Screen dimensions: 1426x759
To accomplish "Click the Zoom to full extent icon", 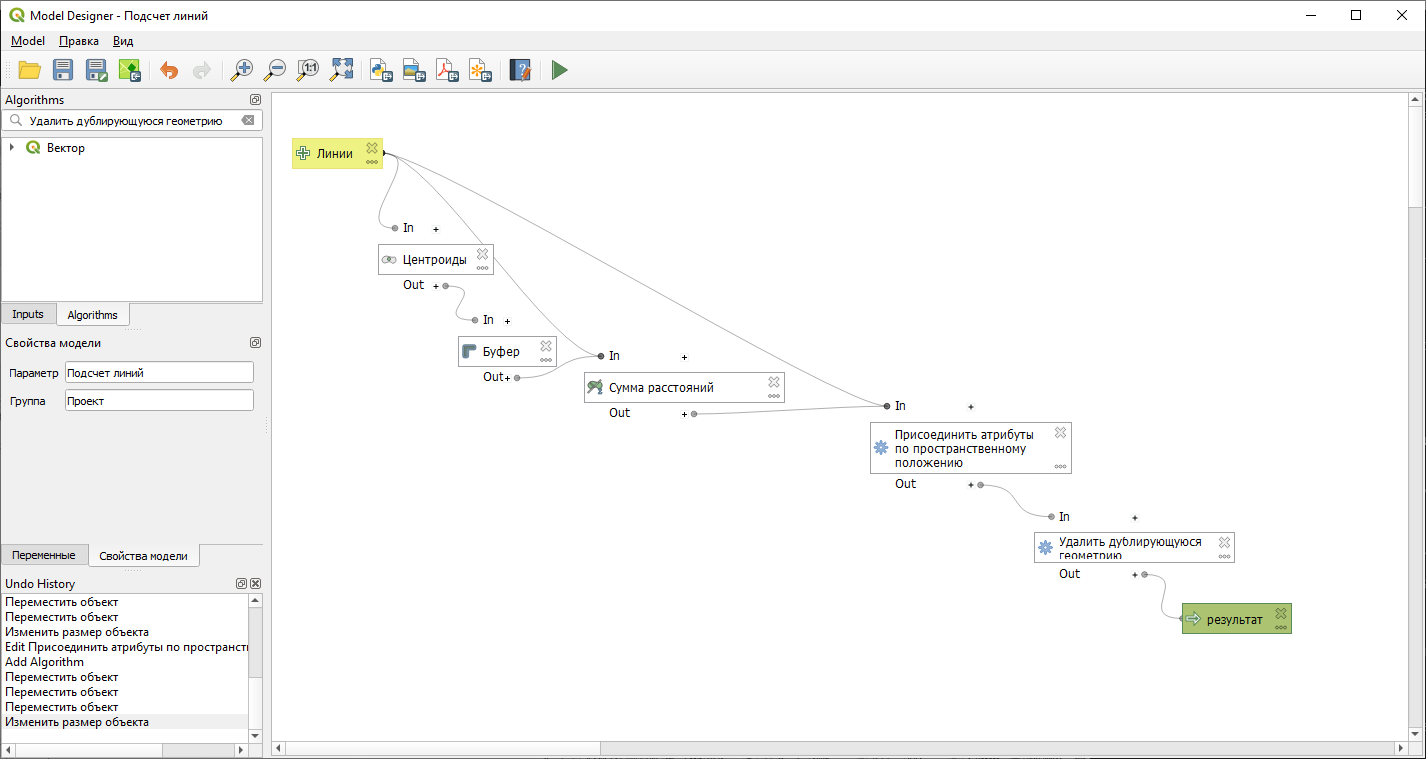I will (x=342, y=70).
